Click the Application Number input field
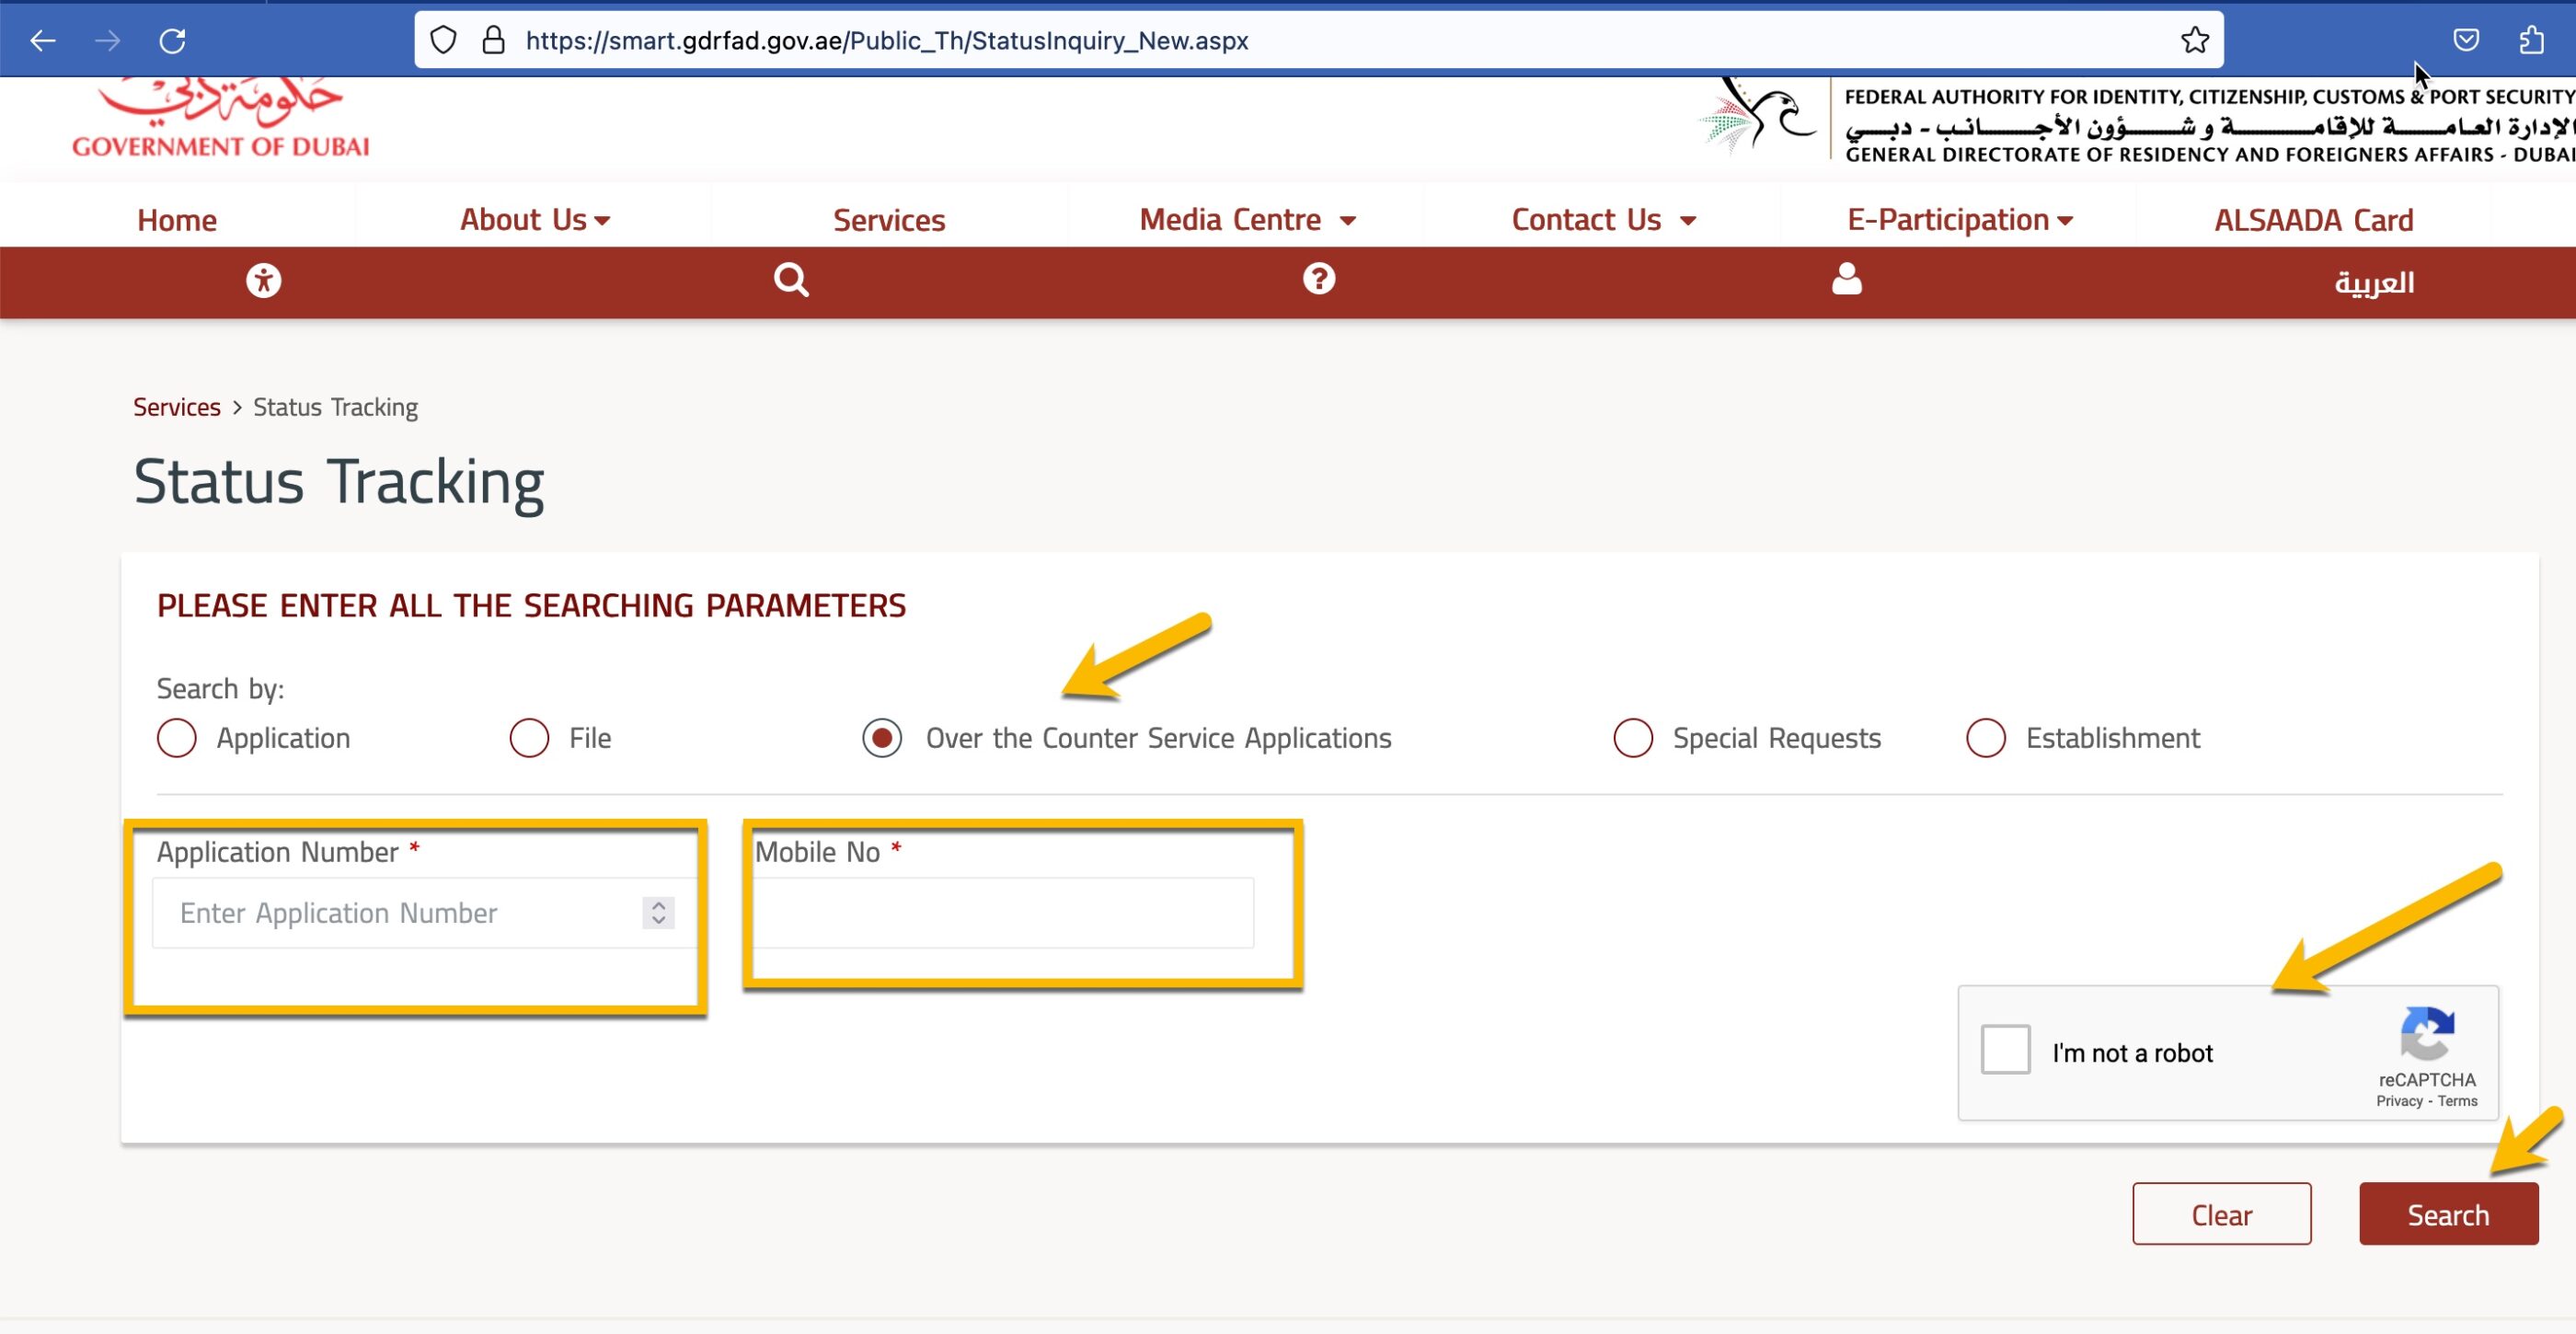Screen dimensions: 2576x1334 (400, 912)
